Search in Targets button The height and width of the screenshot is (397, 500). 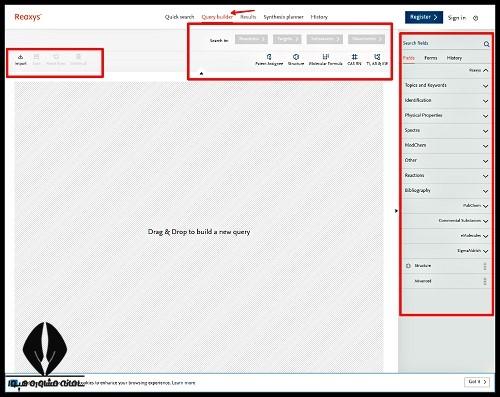[x=287, y=39]
